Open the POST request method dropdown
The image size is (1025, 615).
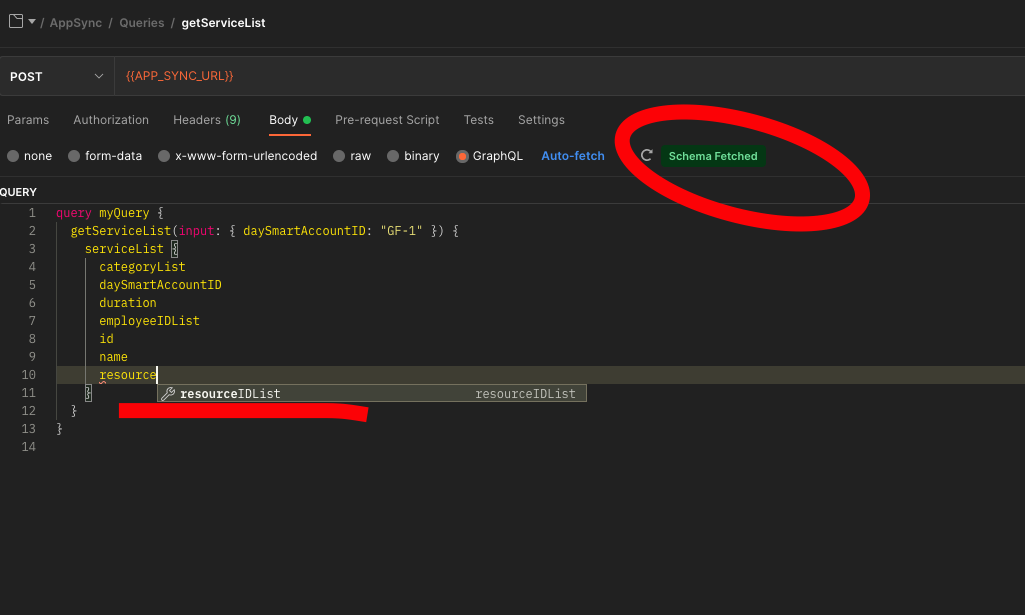click(57, 75)
